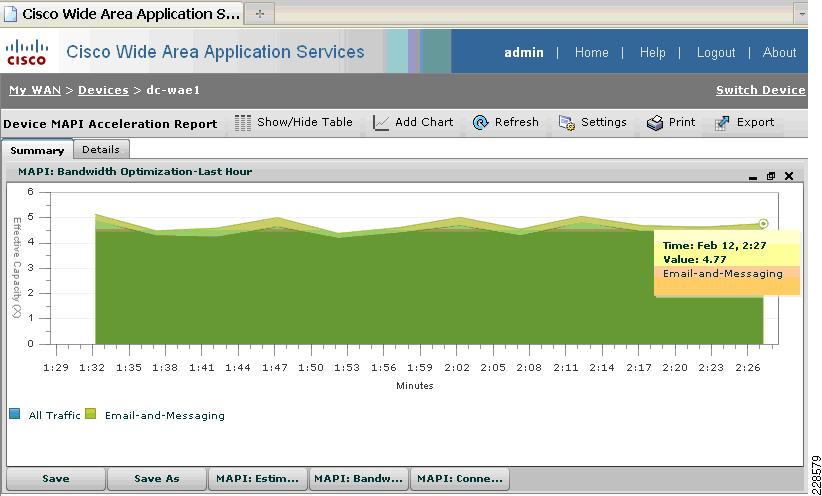Restore the MAPI: Estim... minimized chart

pos(257,479)
